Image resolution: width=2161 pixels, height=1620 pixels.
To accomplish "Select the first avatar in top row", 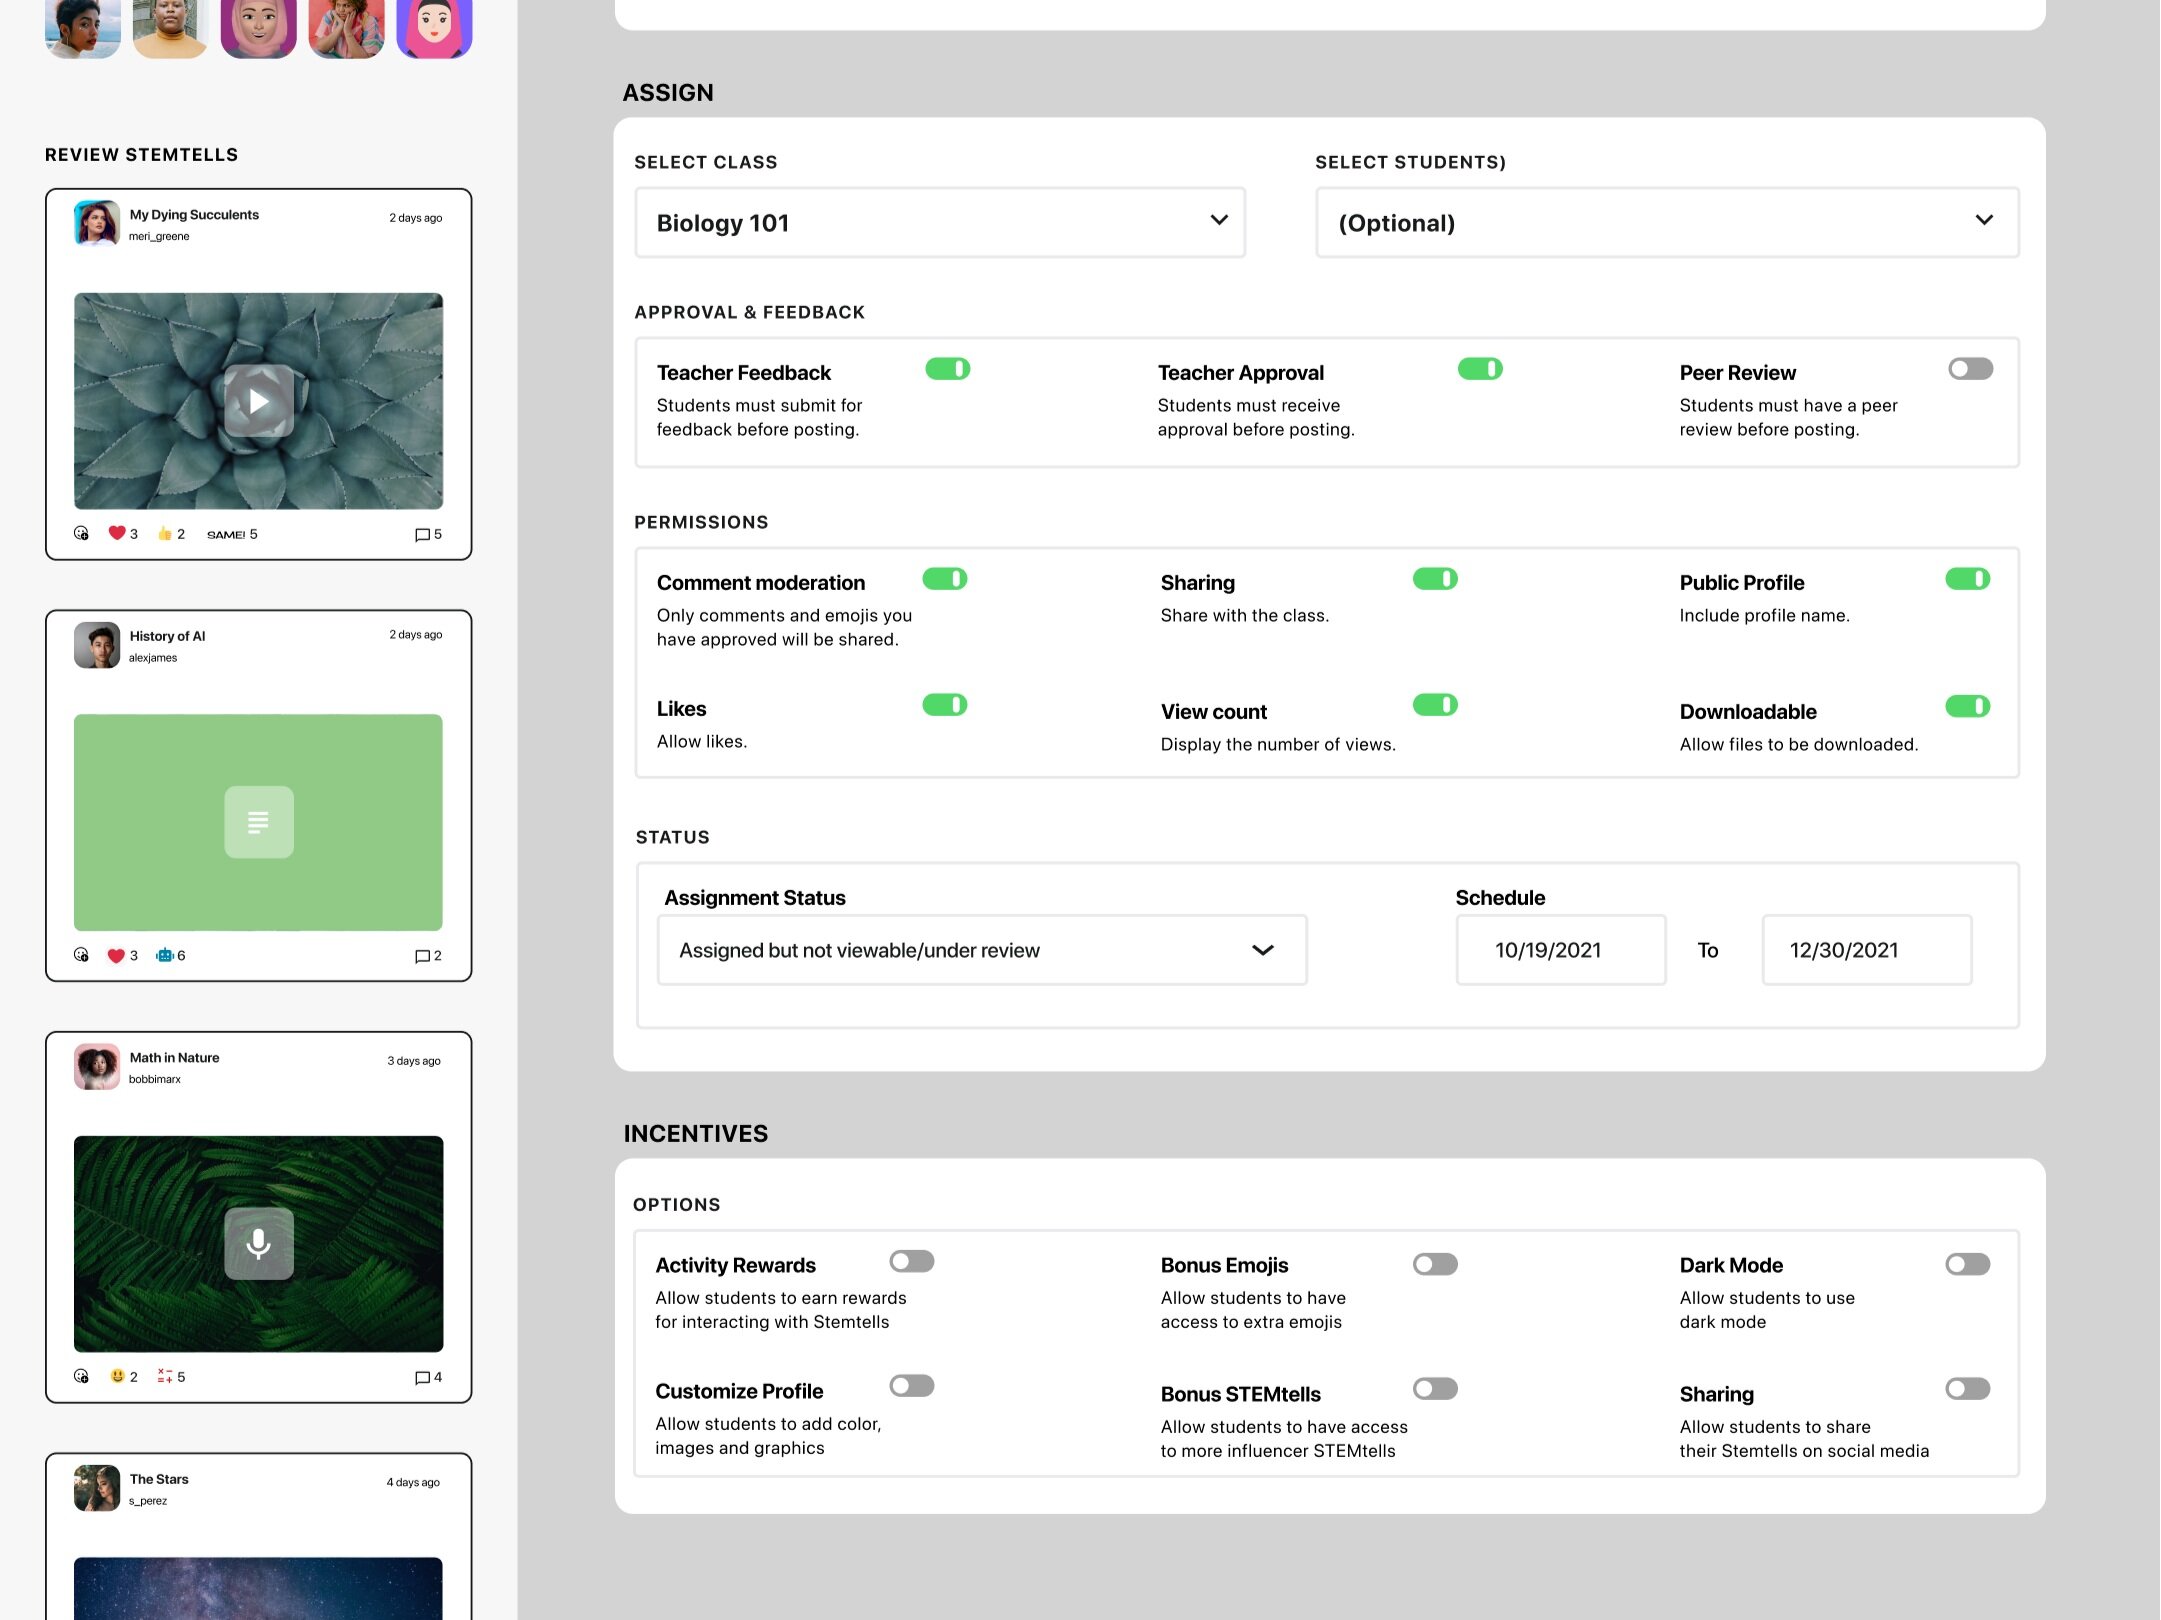I will point(83,28).
